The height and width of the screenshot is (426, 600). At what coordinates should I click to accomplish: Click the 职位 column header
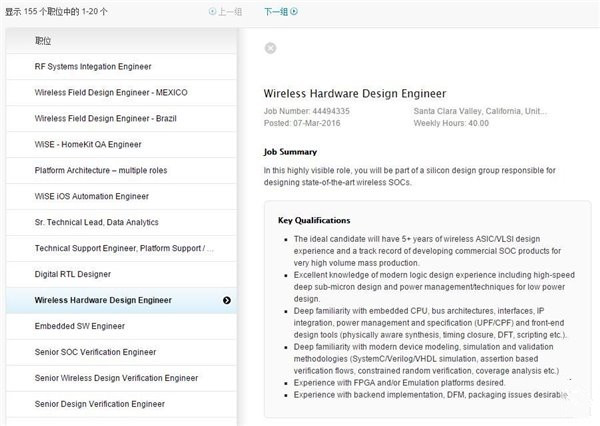point(43,41)
